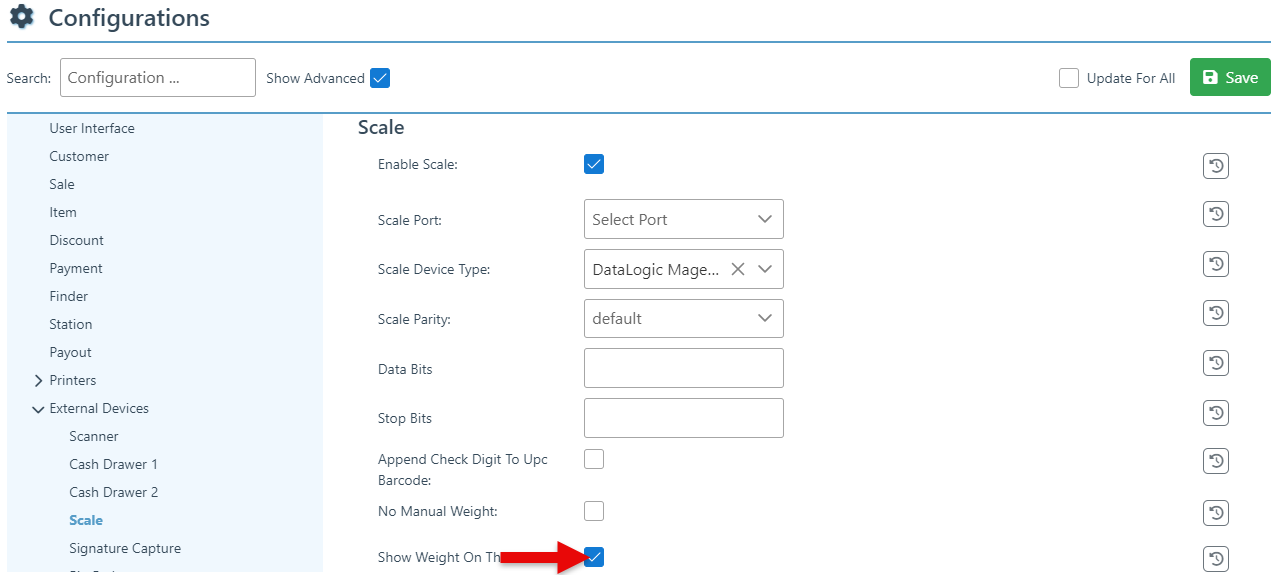The width and height of the screenshot is (1273, 575).
Task: Click history icon for No Manual Weight
Action: [x=1215, y=512]
